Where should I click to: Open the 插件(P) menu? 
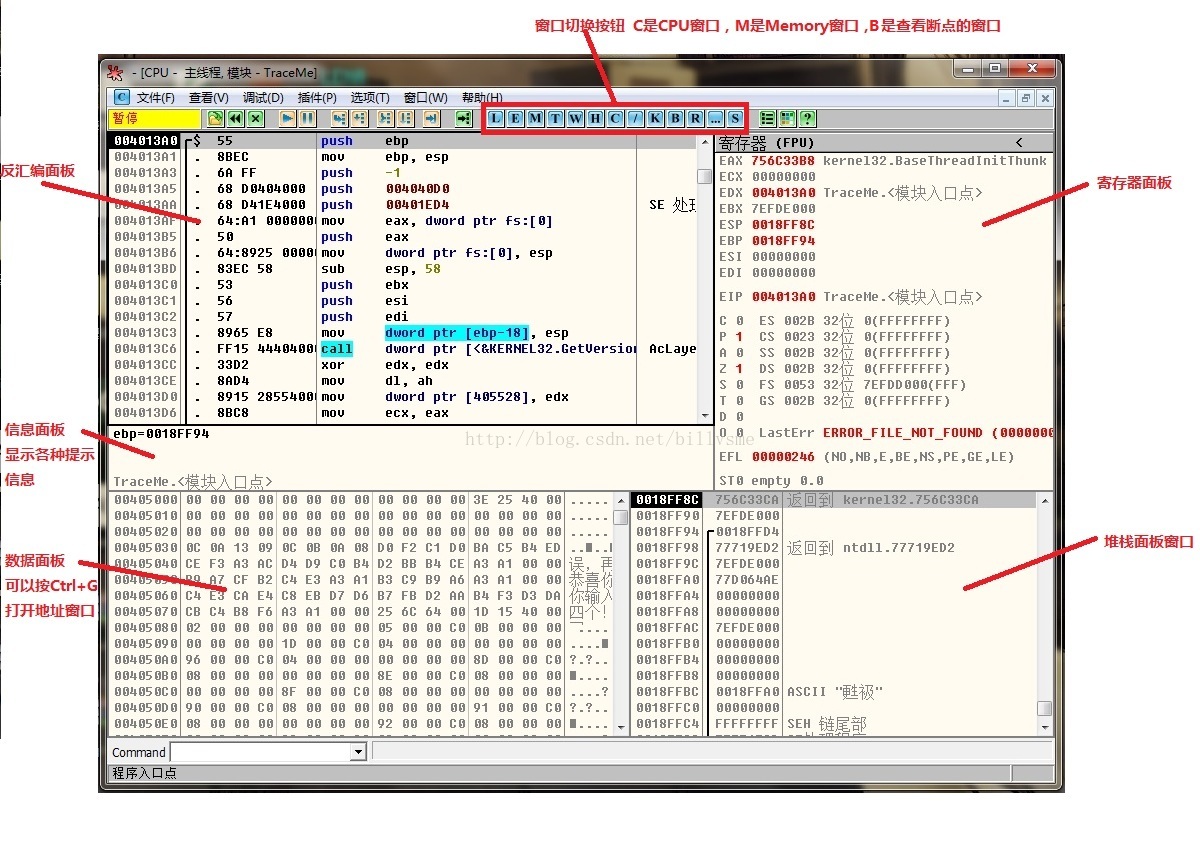(317, 97)
